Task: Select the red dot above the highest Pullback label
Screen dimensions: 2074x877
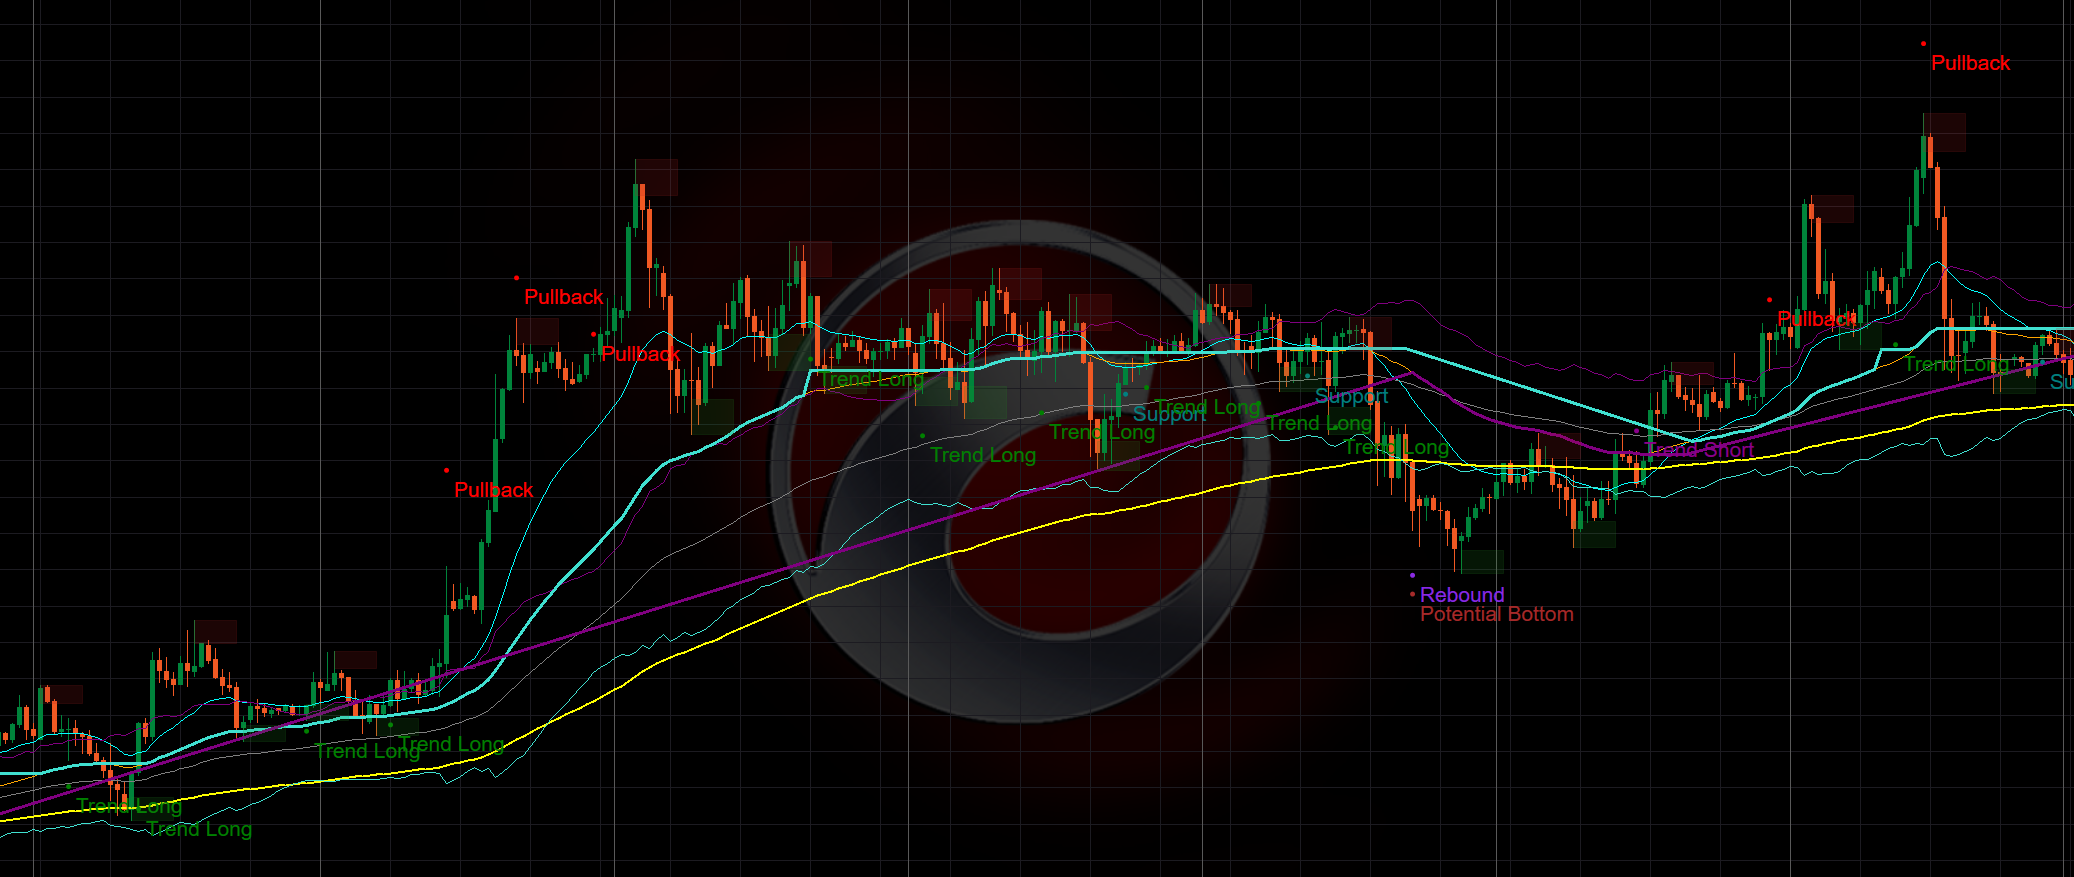Action: point(1923,44)
